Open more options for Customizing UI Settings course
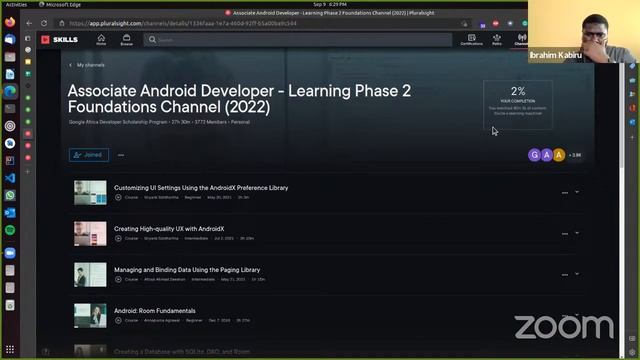 click(x=565, y=193)
